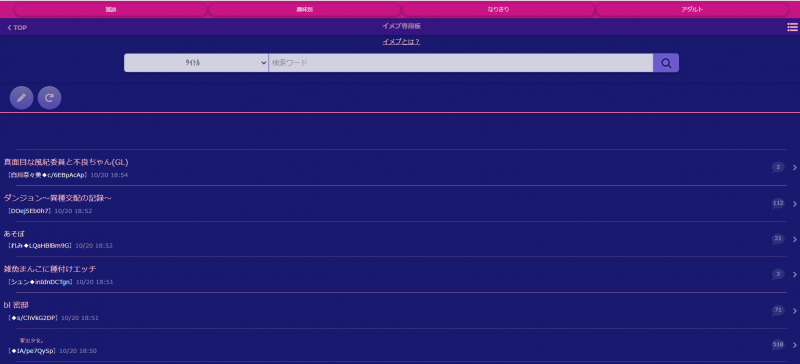Switch to the 雑談 tab

[111, 9]
